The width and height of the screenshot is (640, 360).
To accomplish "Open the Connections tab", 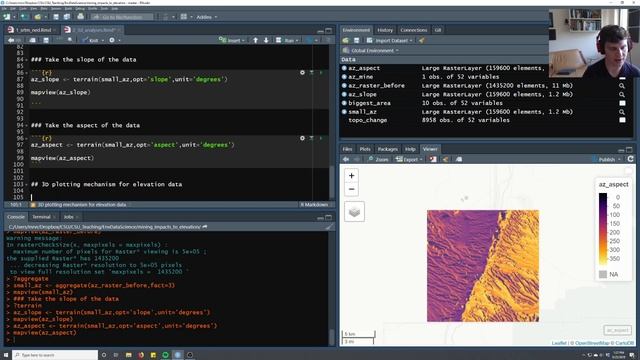I will [413, 30].
